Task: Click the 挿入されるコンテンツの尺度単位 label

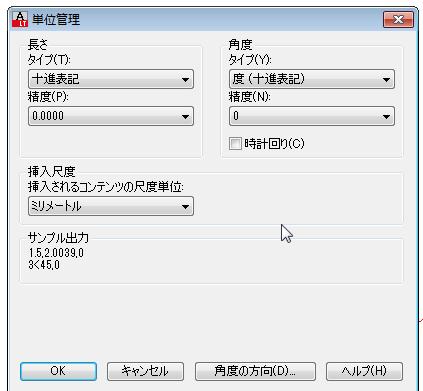Action: [106, 187]
